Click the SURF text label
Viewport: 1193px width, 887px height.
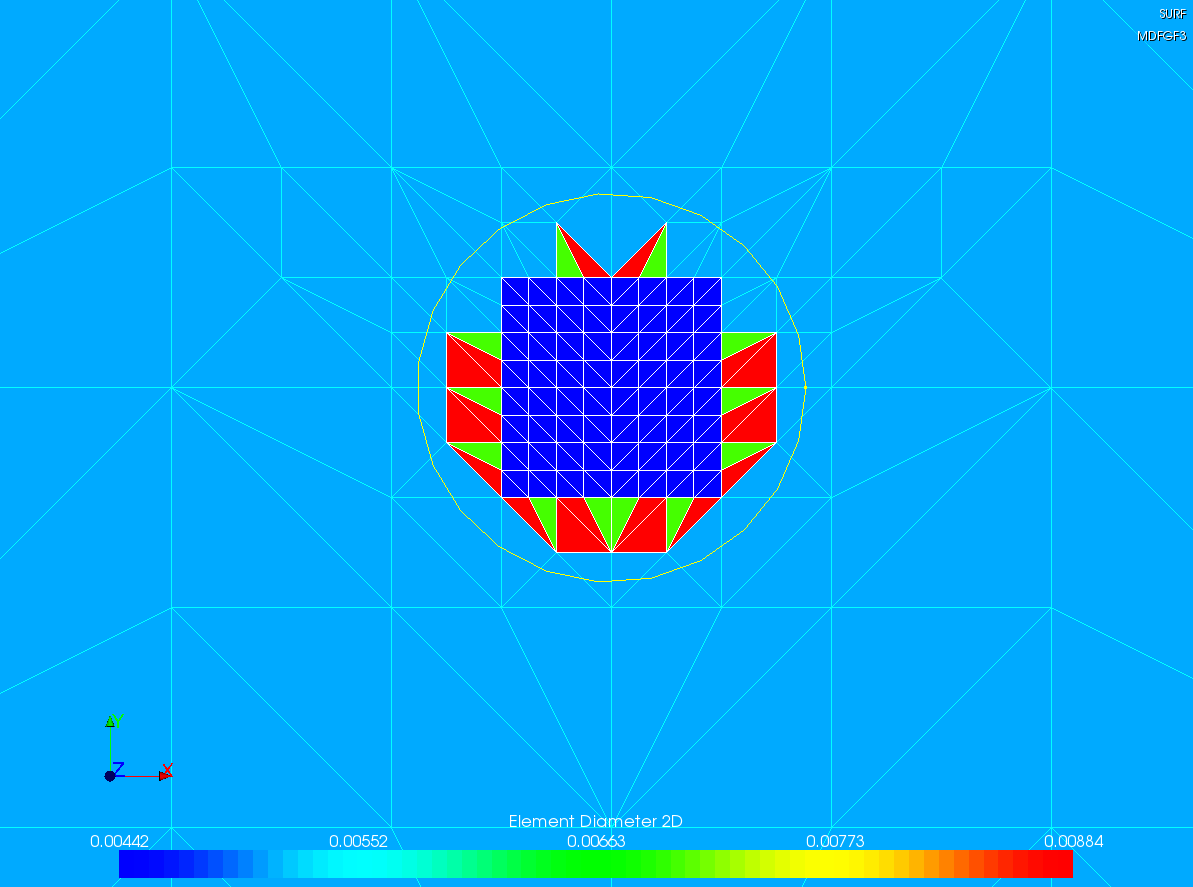(x=1172, y=14)
